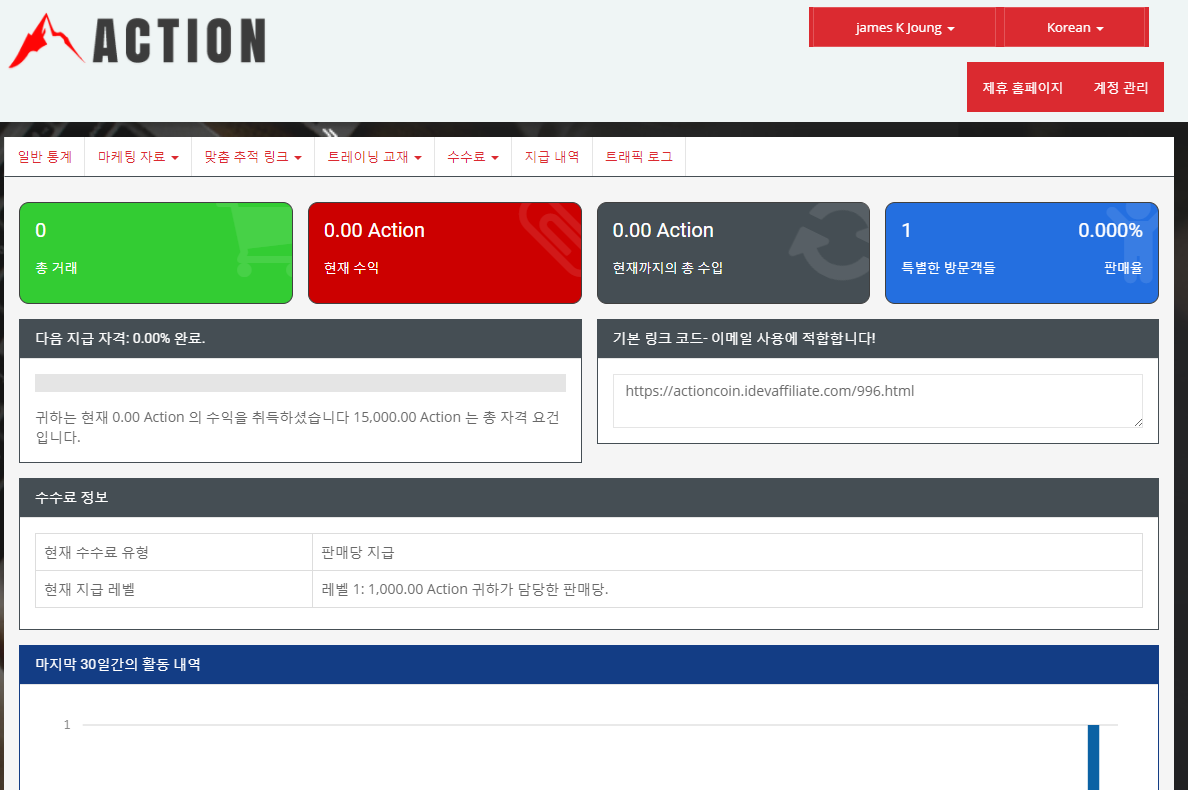Viewport: 1188px width, 790px height.
Task: Click the 다음 지급 자격 panel header
Action: [x=300, y=339]
